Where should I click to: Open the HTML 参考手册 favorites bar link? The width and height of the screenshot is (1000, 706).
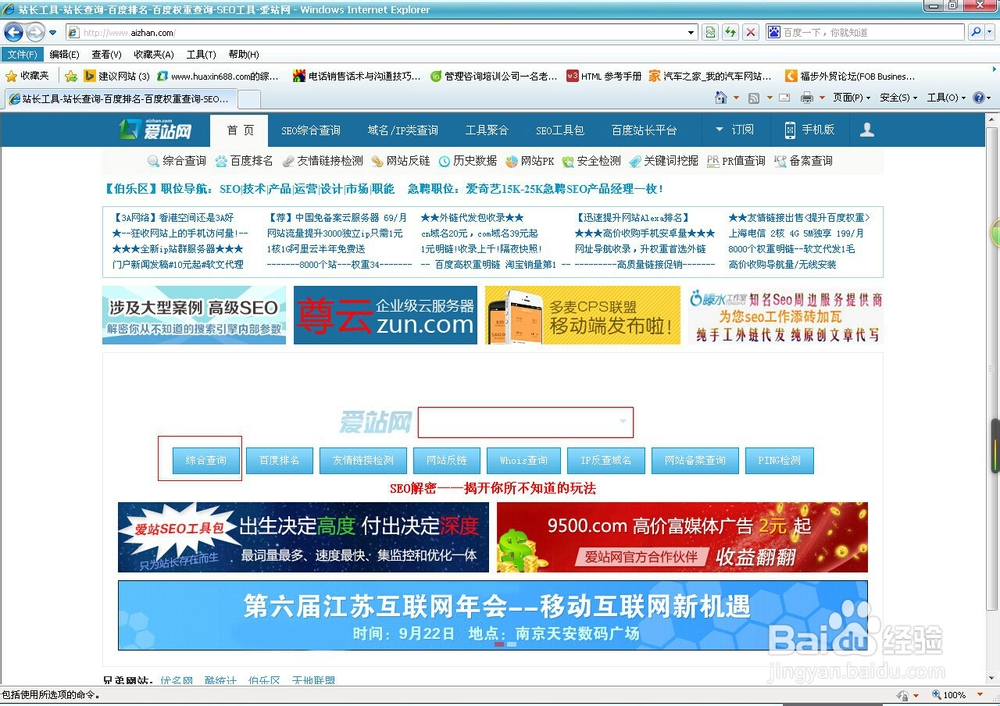point(604,76)
